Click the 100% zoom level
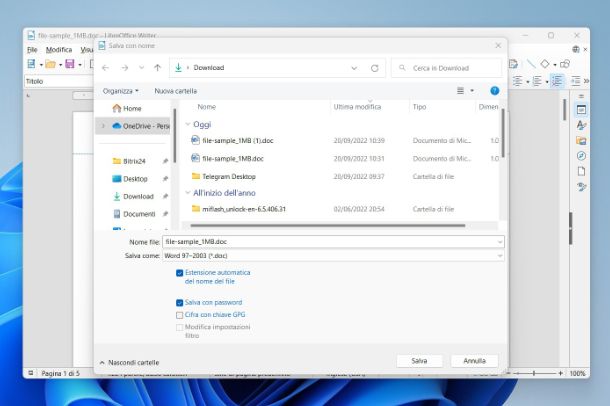Viewport: 610px width, 406px height. 577,373
